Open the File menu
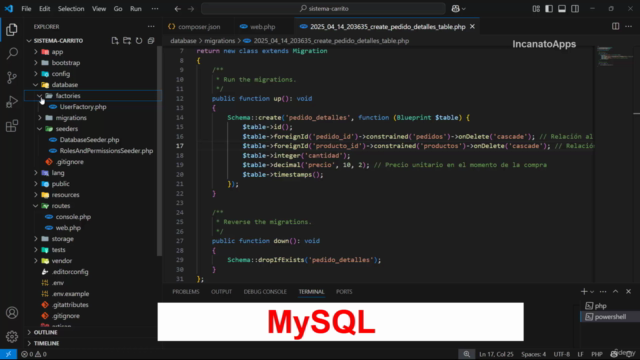640x360 pixels. (x=26, y=9)
